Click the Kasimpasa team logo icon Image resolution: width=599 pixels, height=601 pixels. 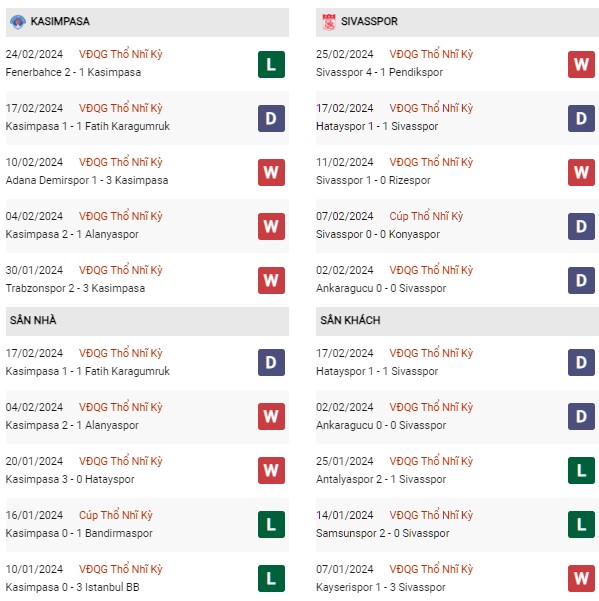[x=18, y=22]
